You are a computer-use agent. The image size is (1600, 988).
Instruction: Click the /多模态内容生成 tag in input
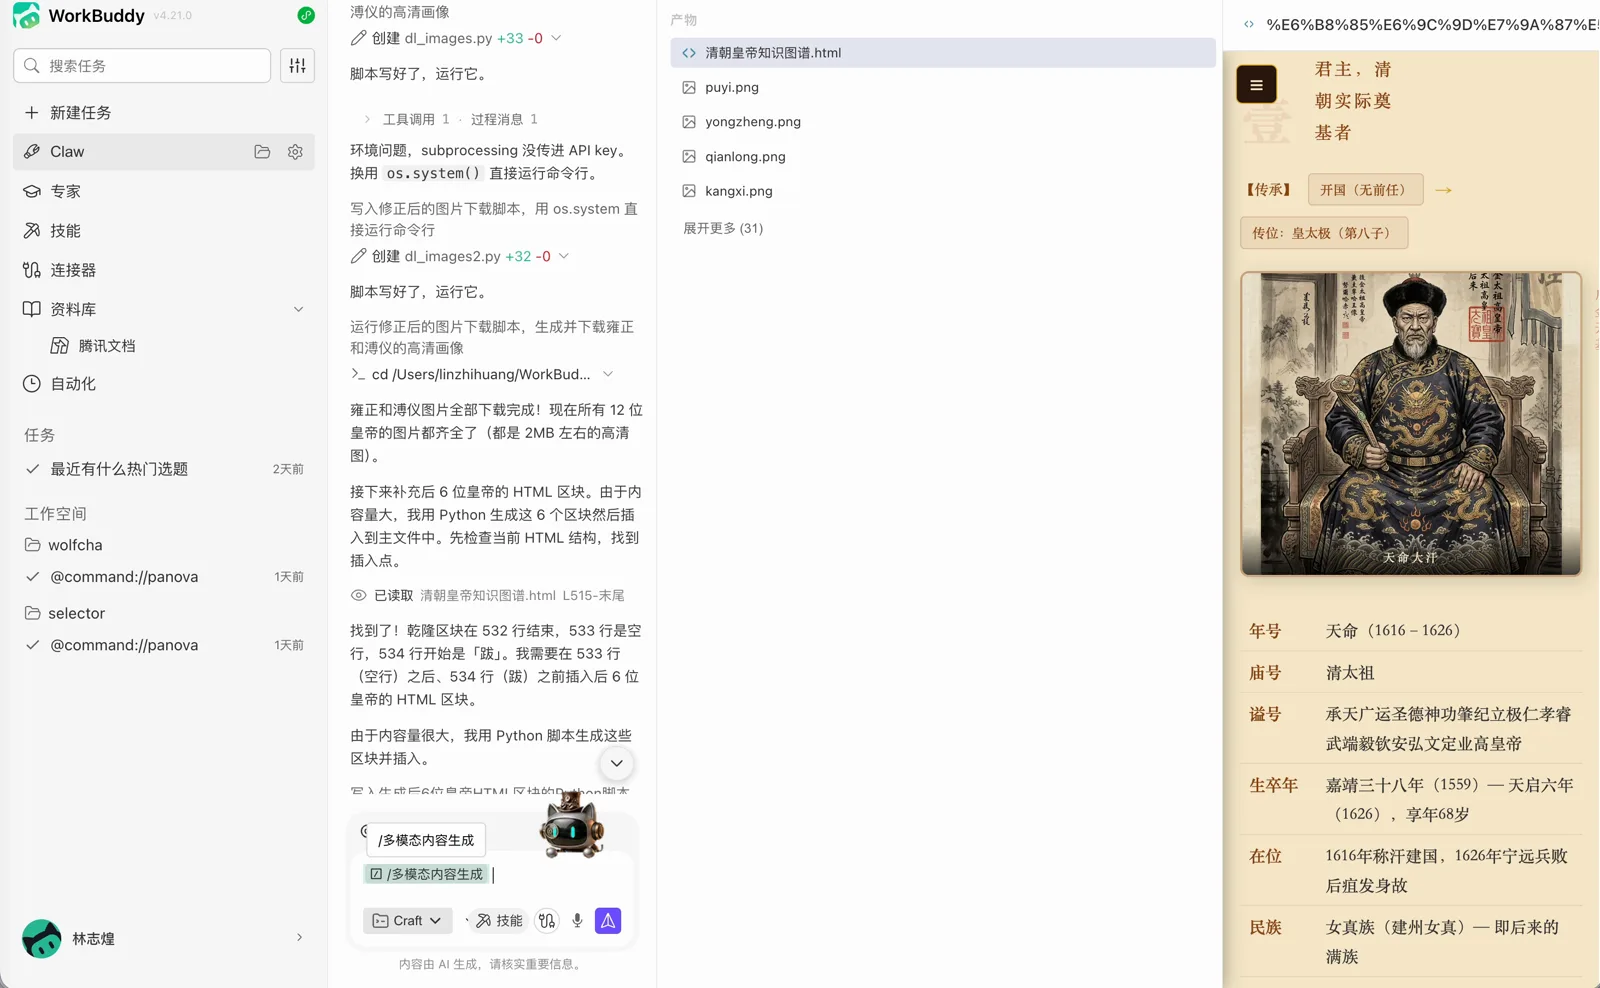pos(426,874)
